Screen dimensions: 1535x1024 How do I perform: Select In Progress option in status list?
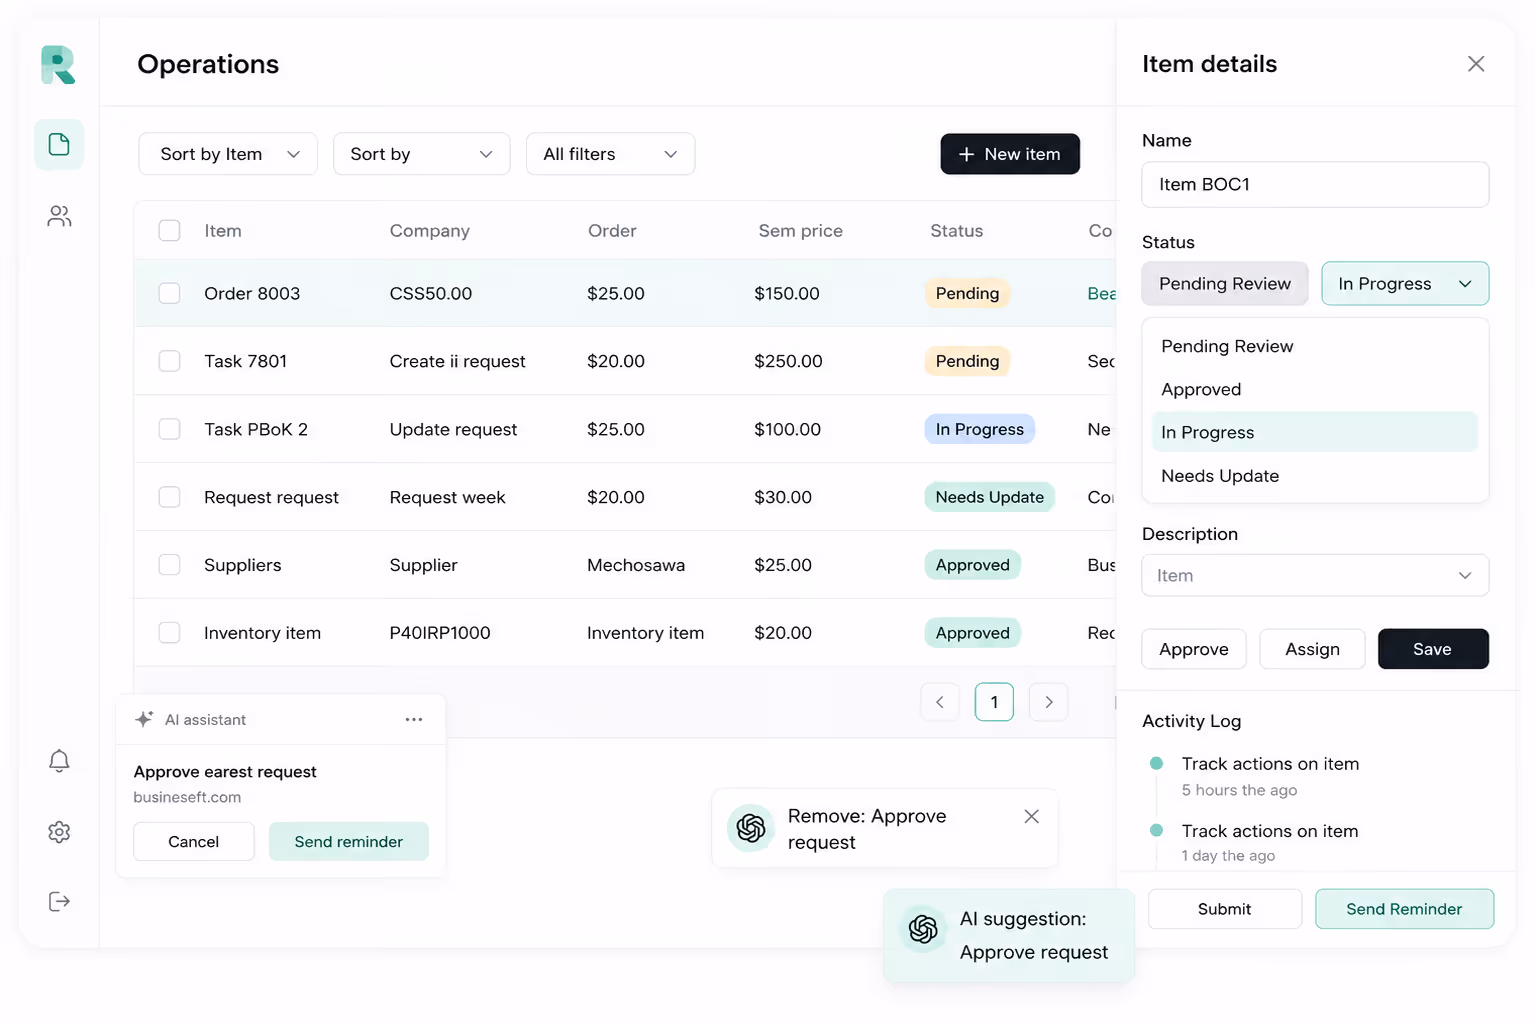tap(1315, 432)
